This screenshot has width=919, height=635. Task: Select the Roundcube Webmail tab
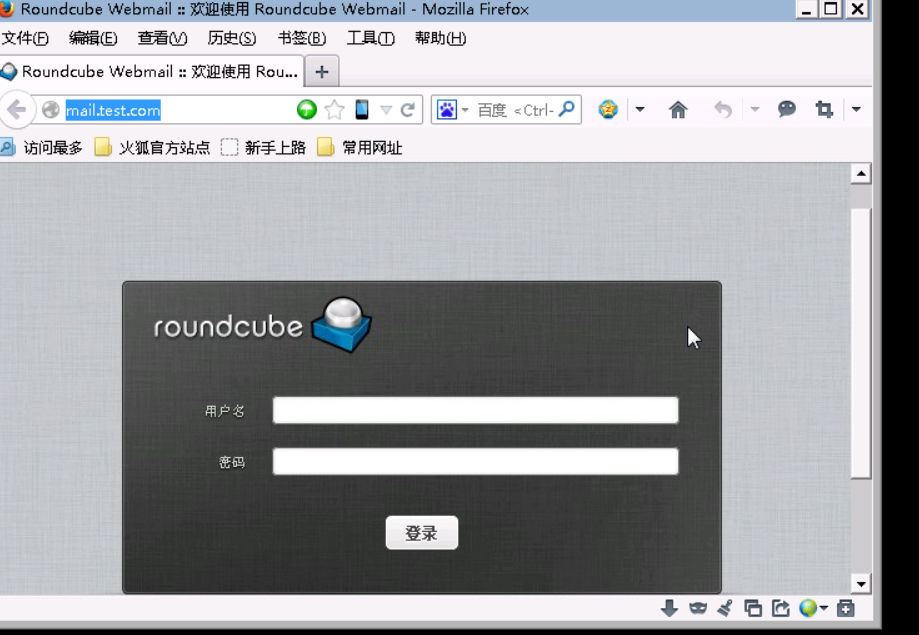pos(151,72)
